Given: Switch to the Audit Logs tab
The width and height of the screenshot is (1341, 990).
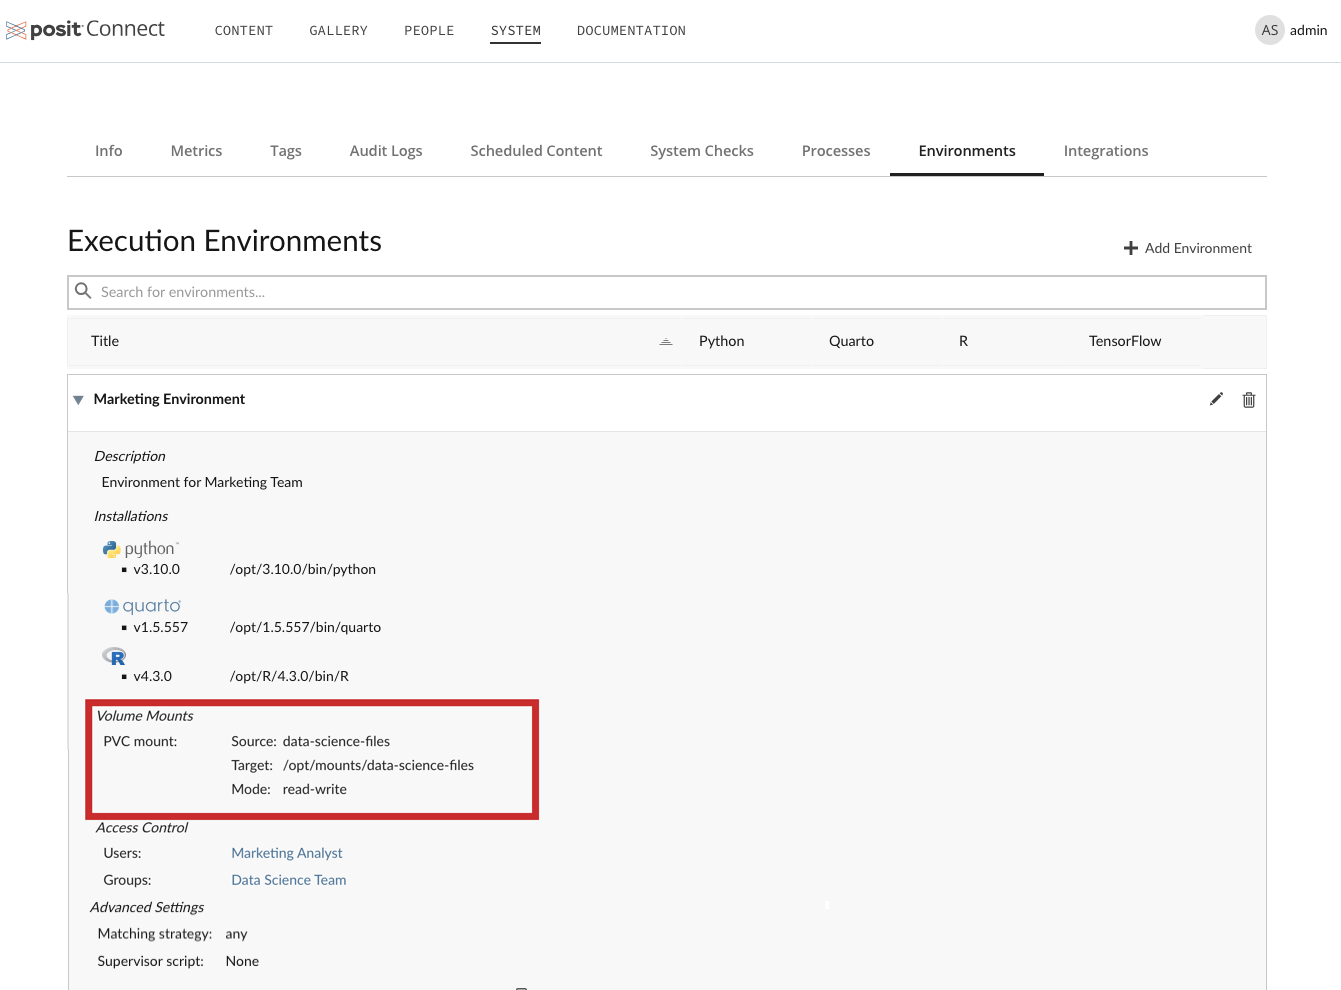Looking at the screenshot, I should [x=386, y=151].
